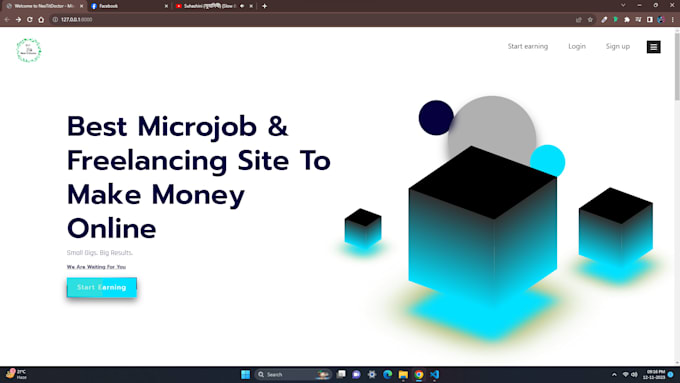Click the Sign up nav link
680x383 pixels.
click(618, 46)
